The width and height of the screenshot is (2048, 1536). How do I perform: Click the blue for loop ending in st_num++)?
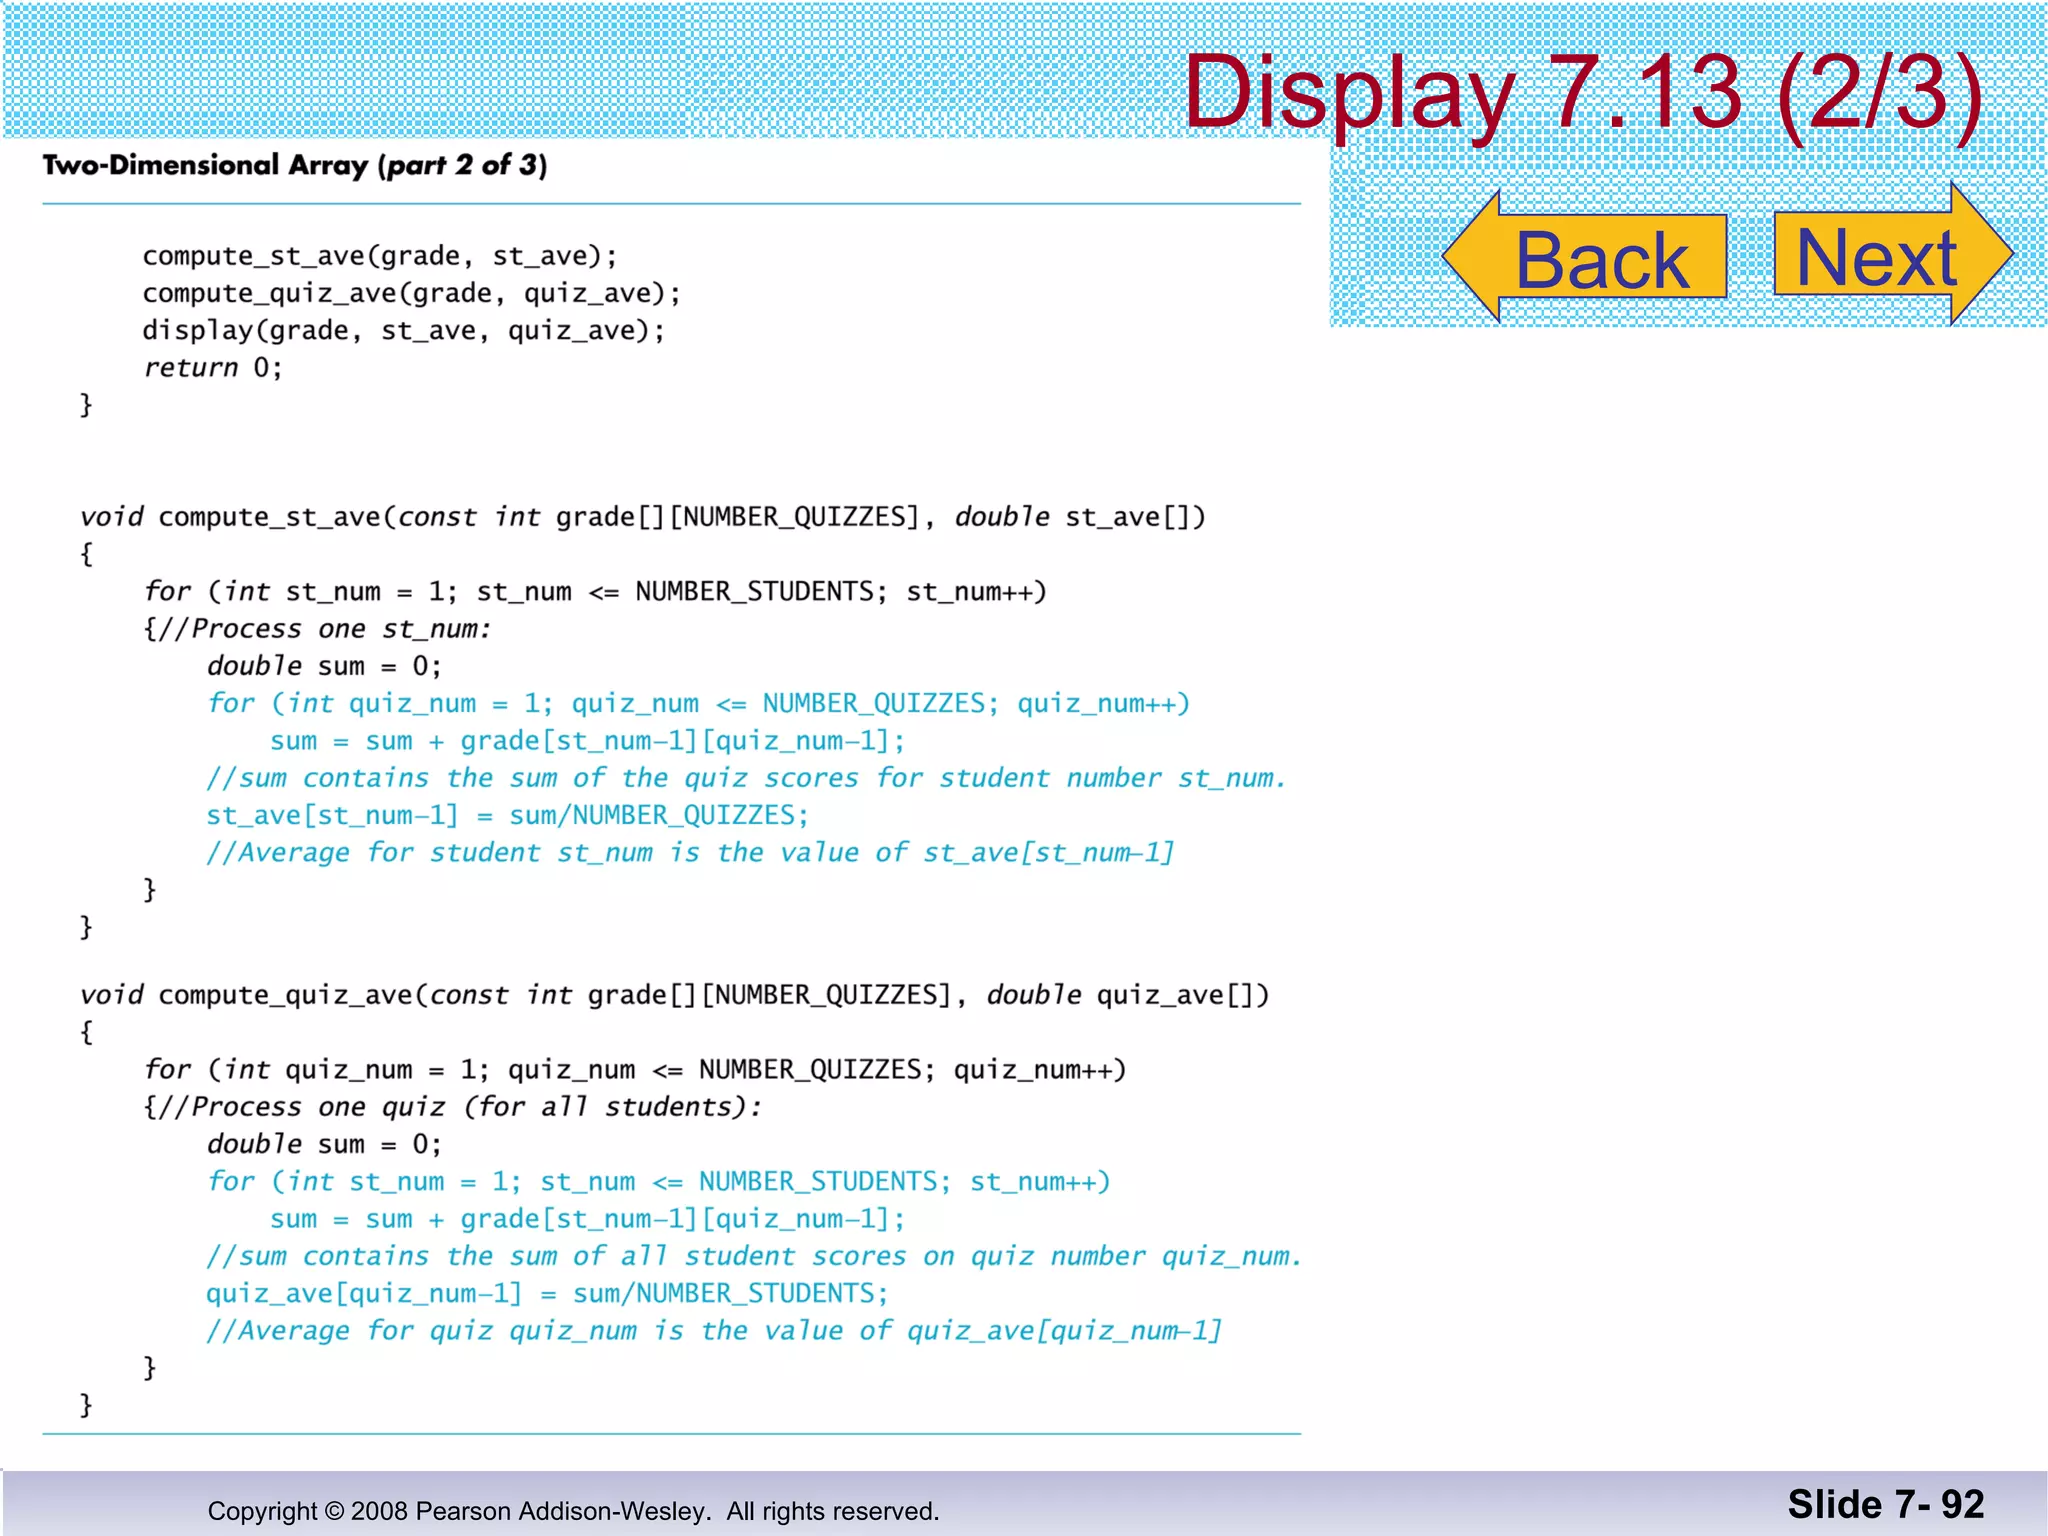658,1181
